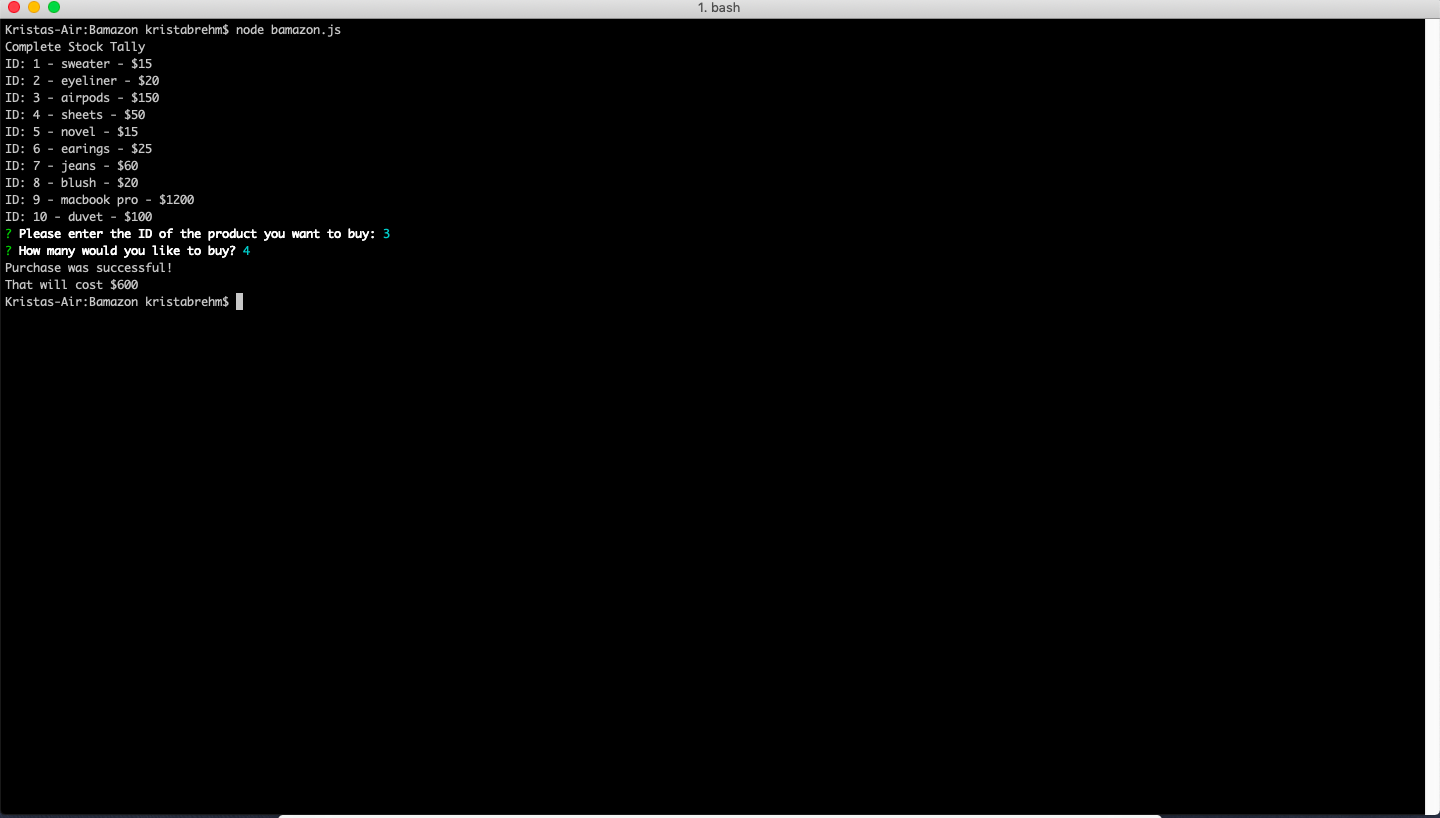Click the 'node bamazon.js' command text
This screenshot has height=818, width=1440.
click(288, 30)
